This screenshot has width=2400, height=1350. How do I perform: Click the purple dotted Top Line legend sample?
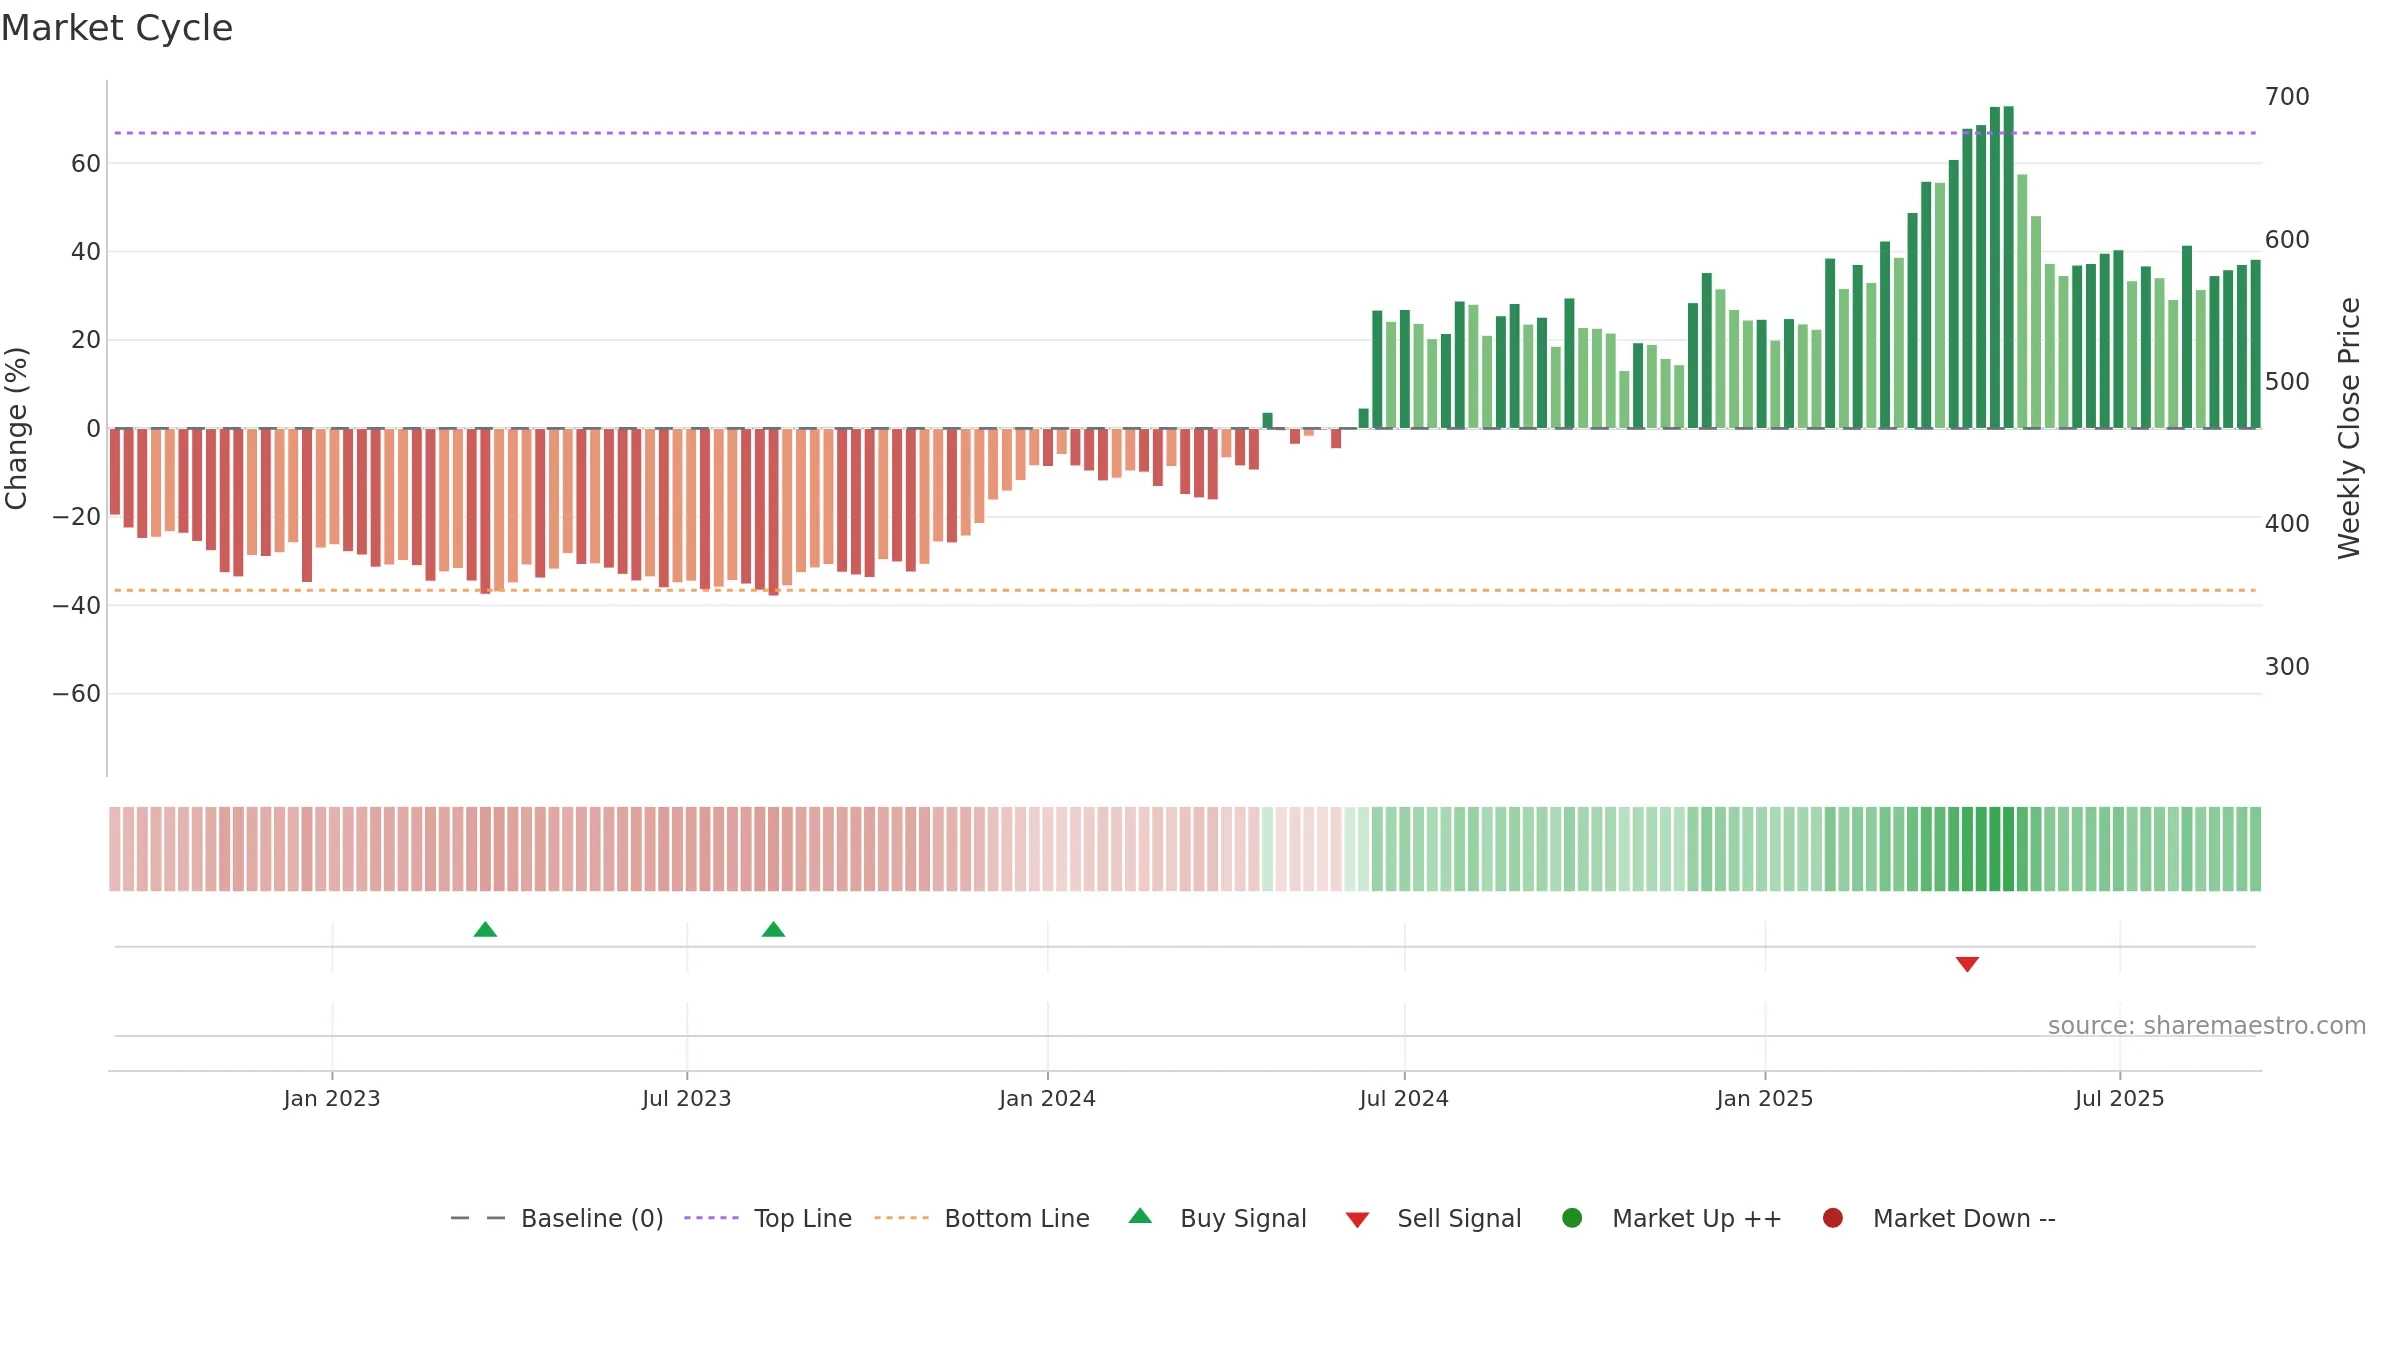click(711, 1218)
